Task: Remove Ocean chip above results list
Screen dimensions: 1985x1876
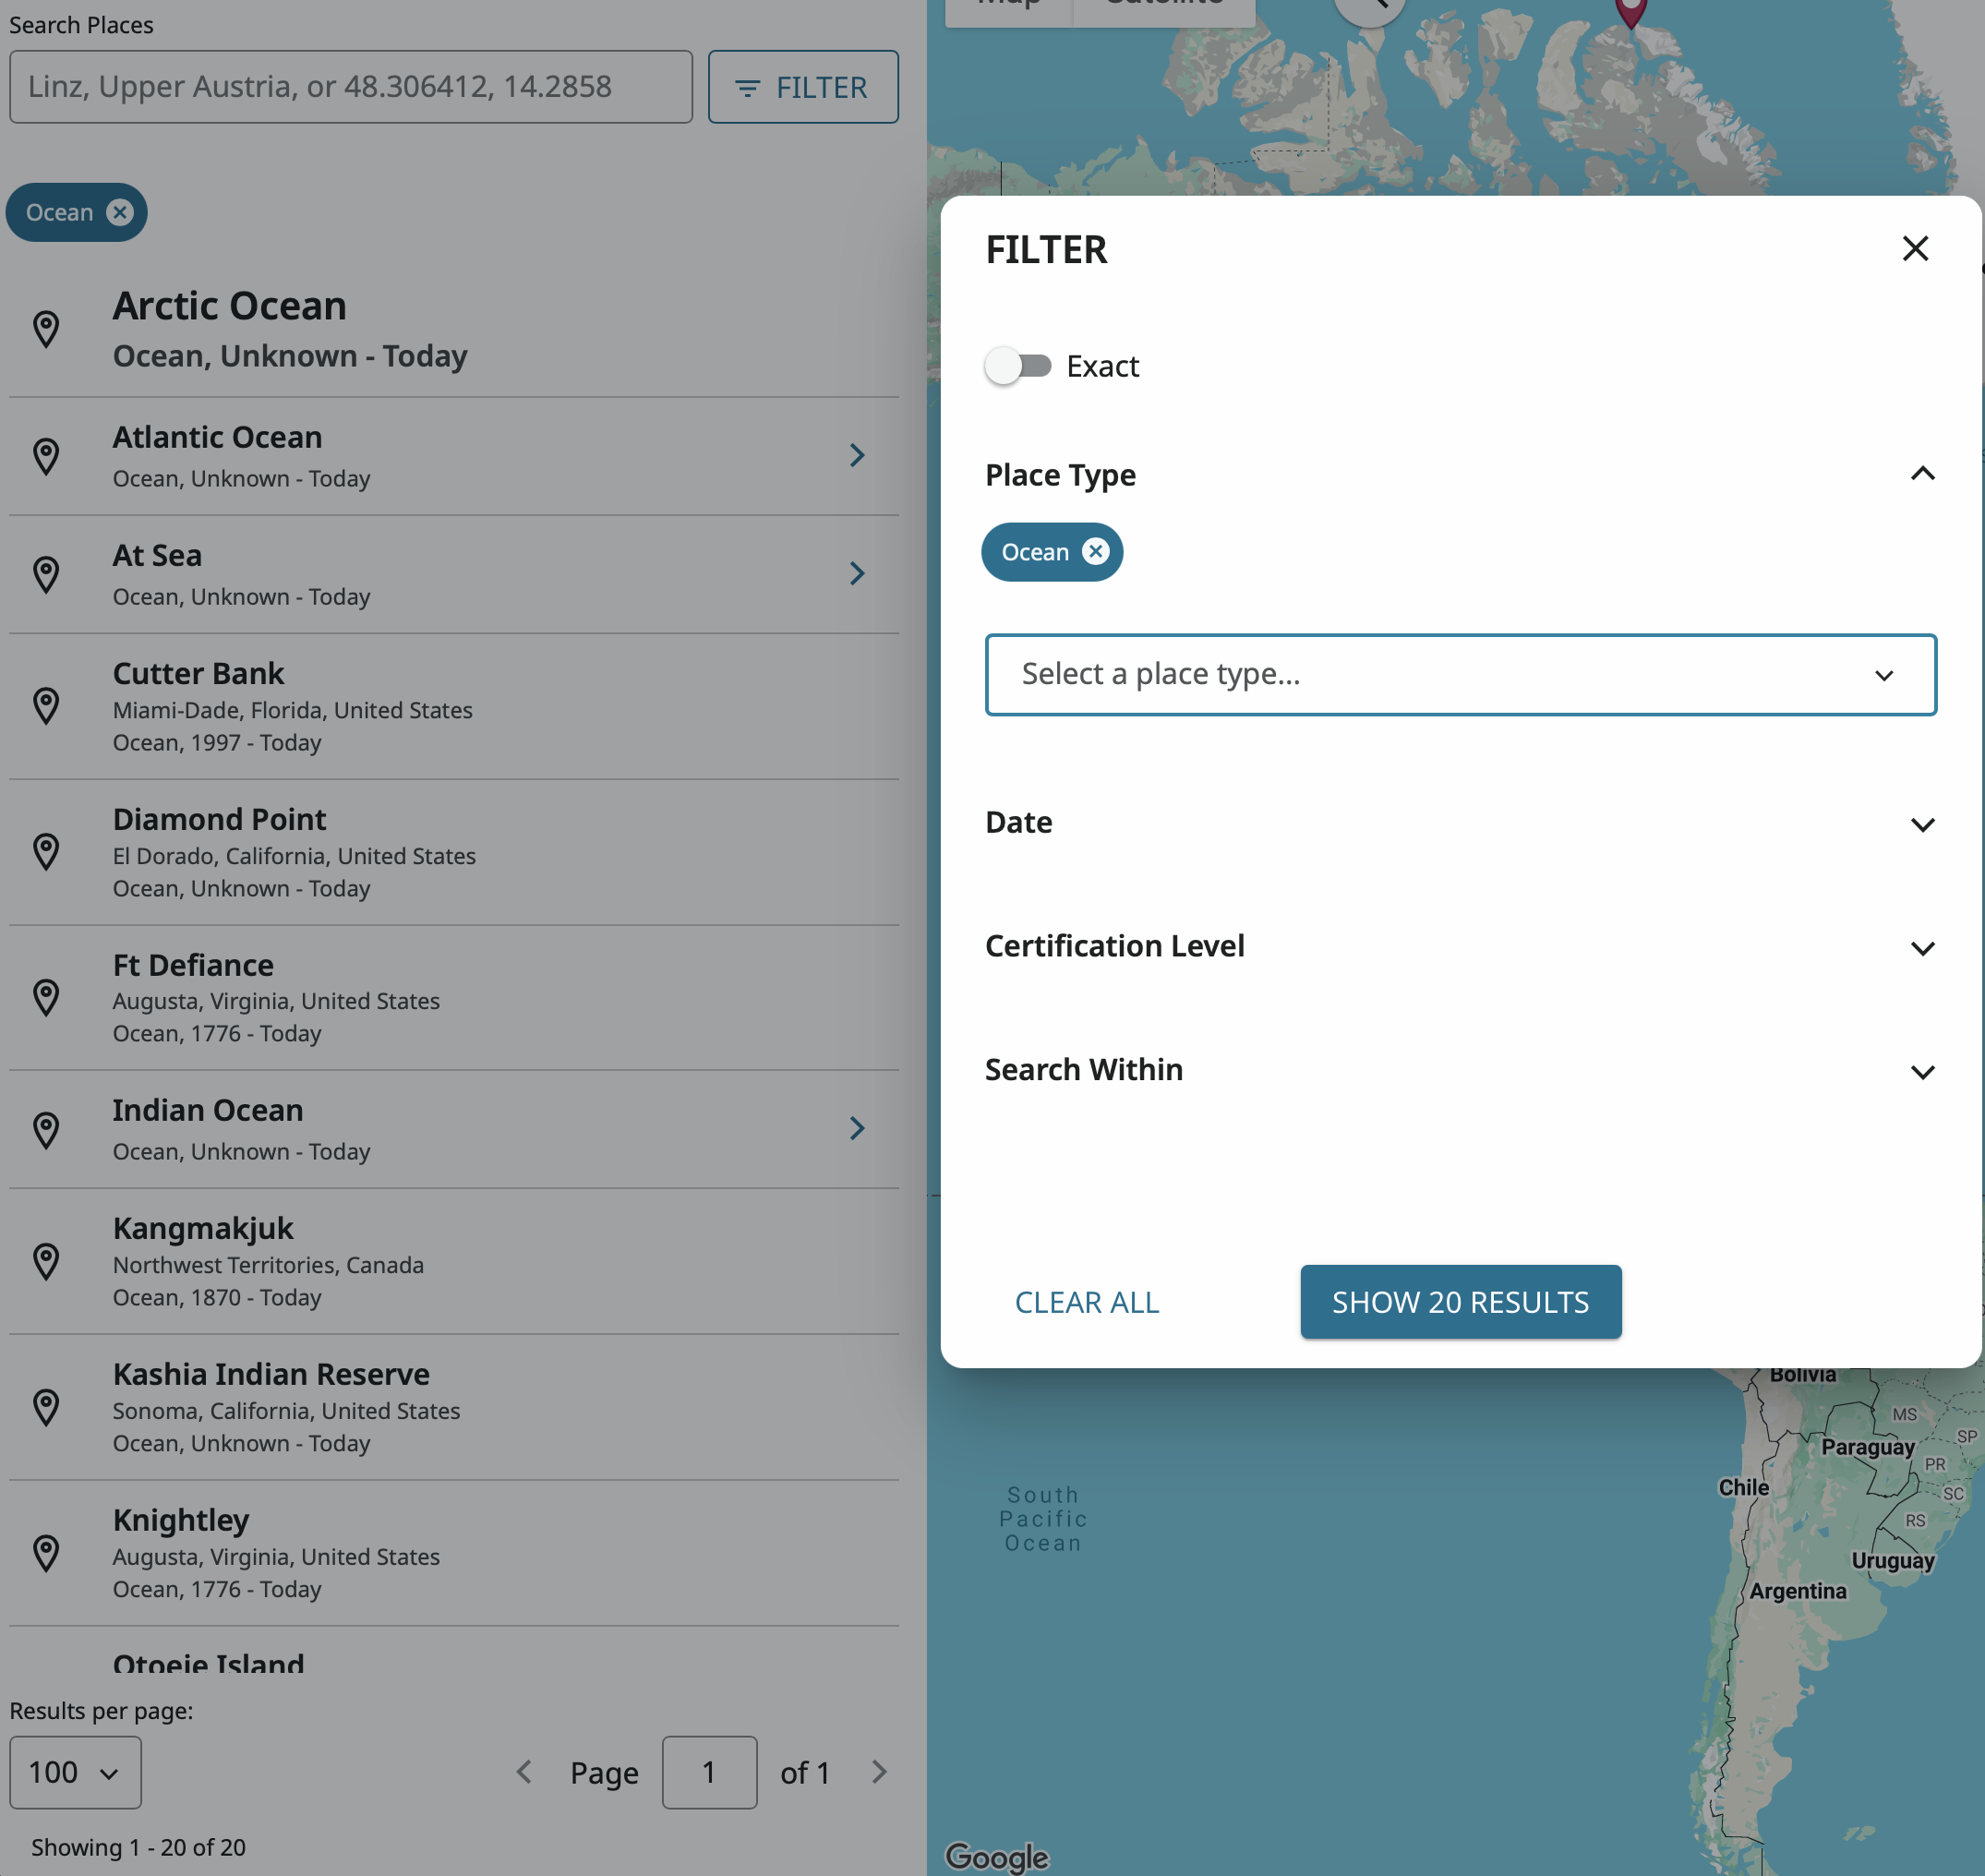Action: click(x=120, y=212)
